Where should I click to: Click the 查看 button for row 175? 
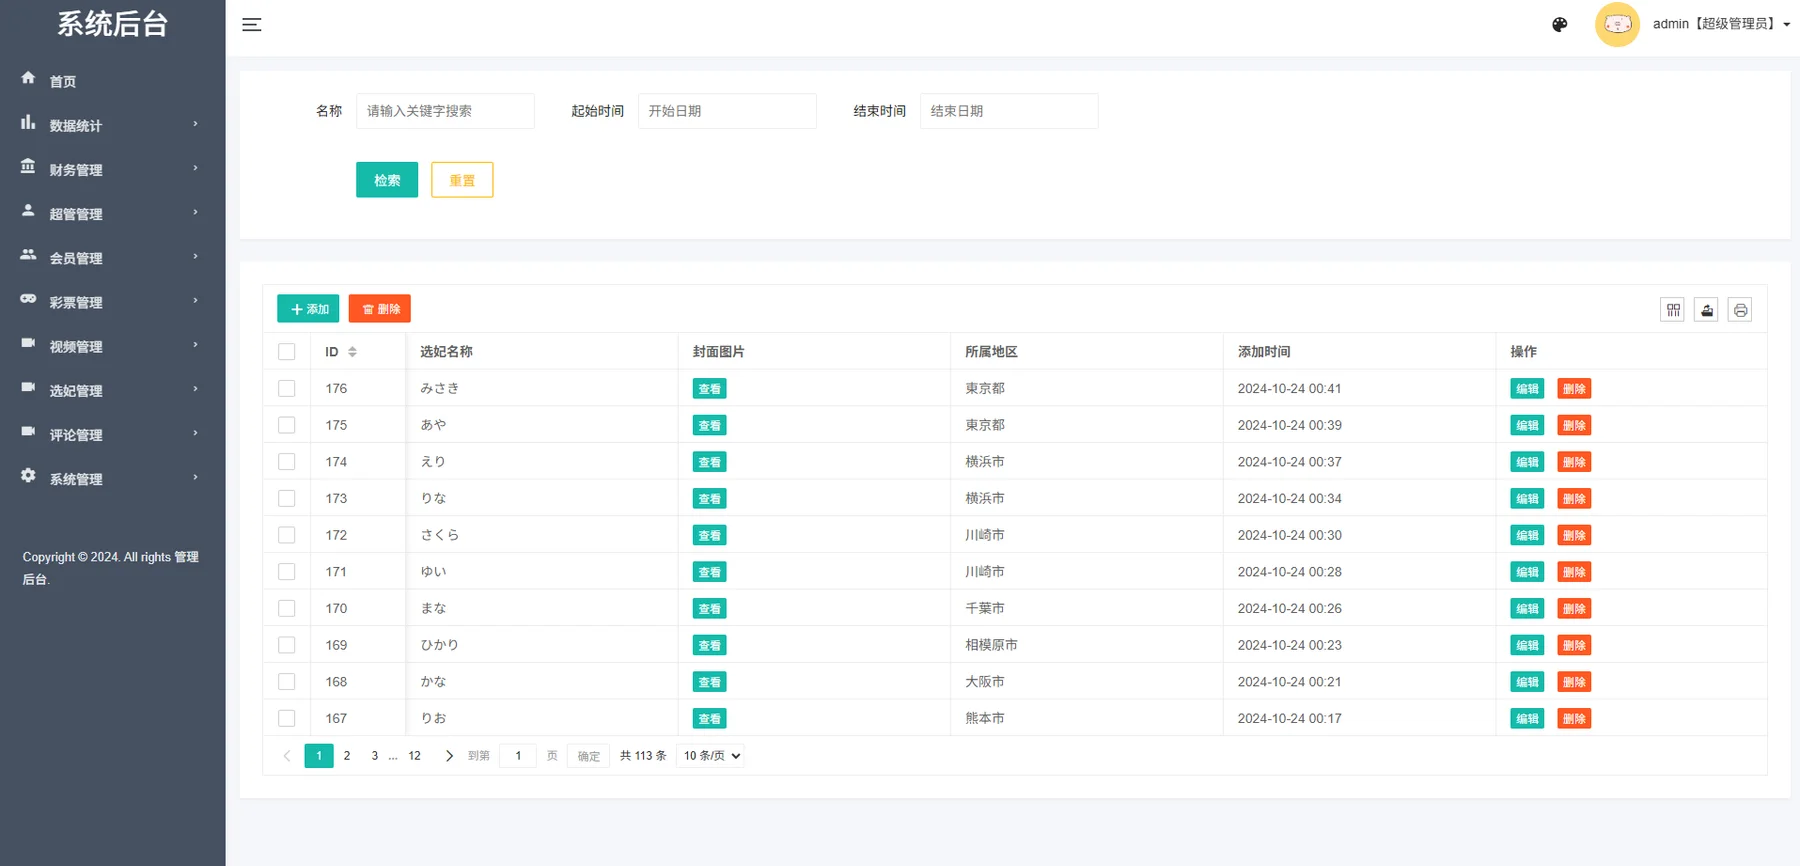pyautogui.click(x=709, y=425)
